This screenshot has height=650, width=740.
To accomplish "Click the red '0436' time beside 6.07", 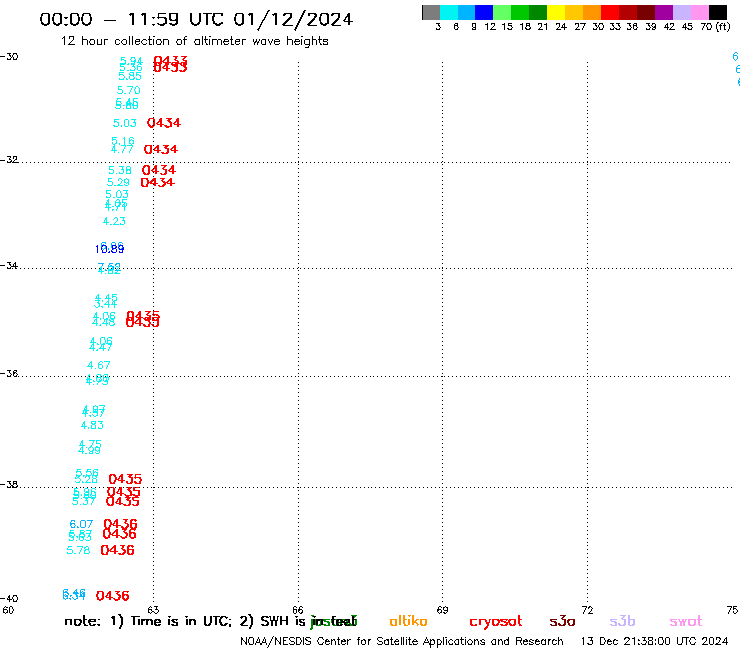I will pos(120,524).
